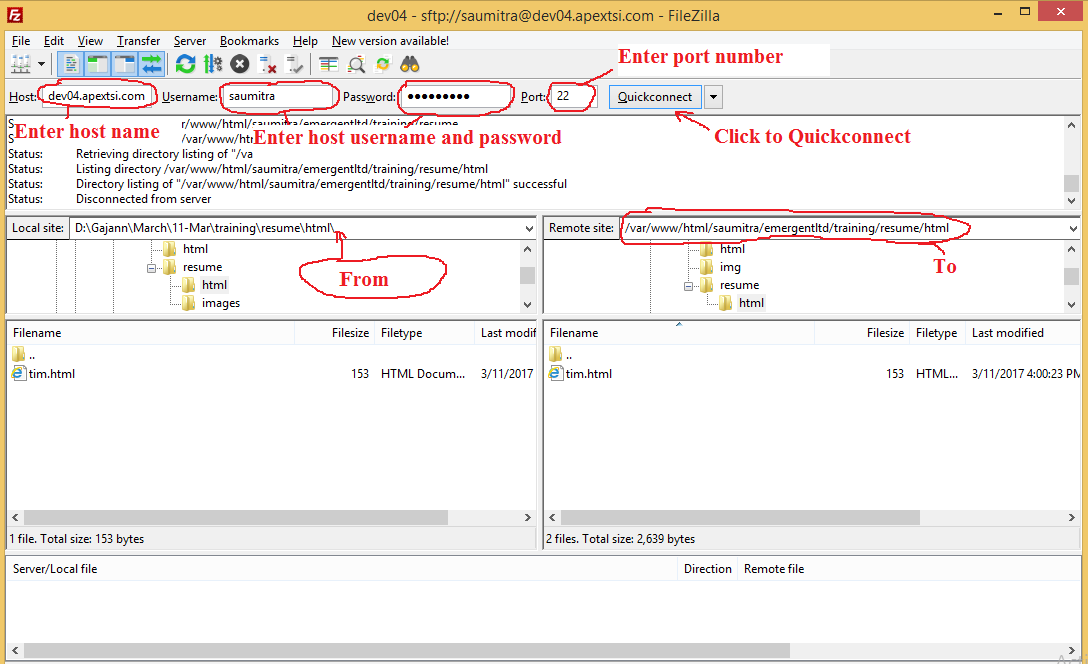Click the remote file list horizontal scrollbar

pyautogui.click(x=740, y=518)
